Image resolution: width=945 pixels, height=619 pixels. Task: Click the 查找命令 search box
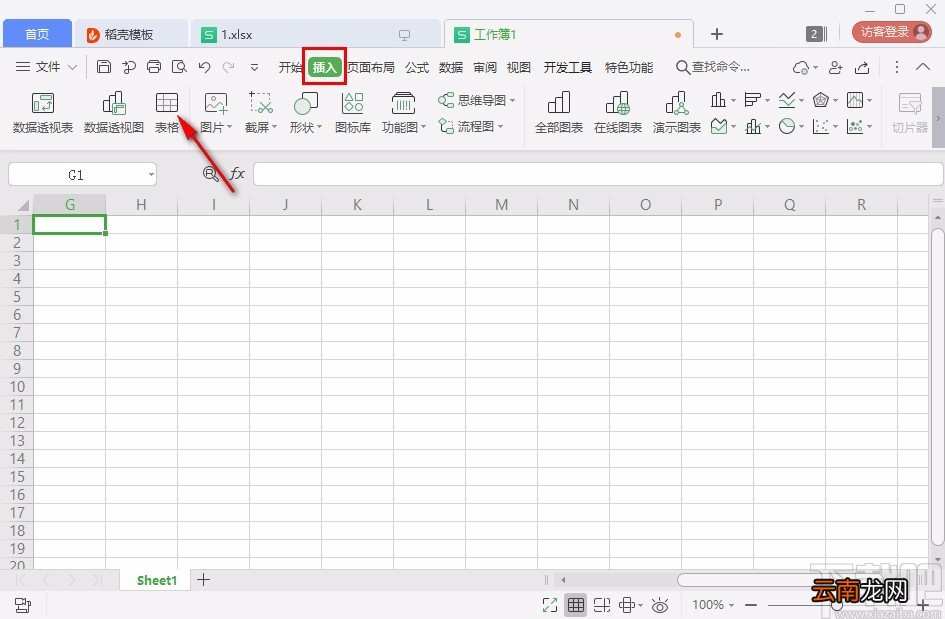click(x=714, y=67)
